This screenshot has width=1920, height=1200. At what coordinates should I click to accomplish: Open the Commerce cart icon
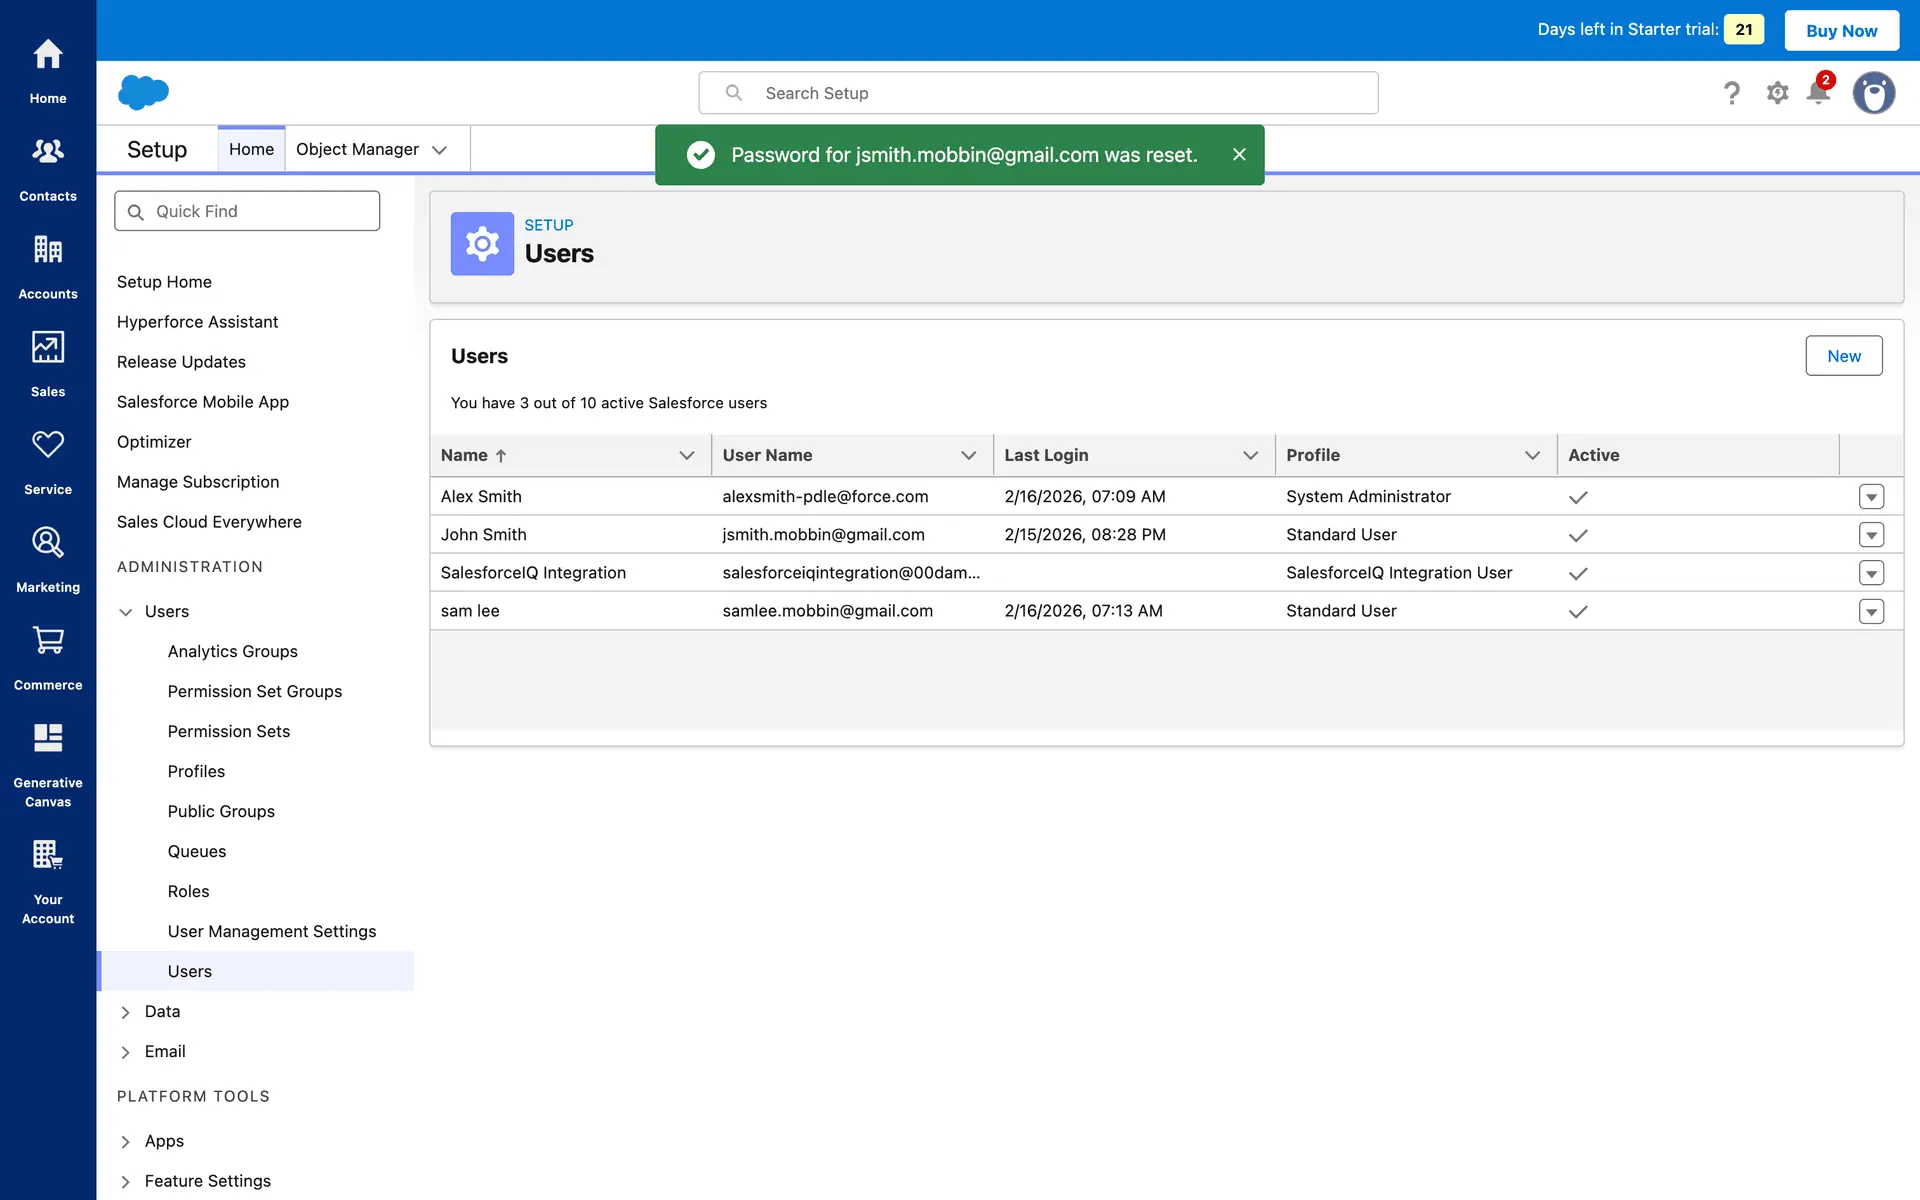[48, 641]
